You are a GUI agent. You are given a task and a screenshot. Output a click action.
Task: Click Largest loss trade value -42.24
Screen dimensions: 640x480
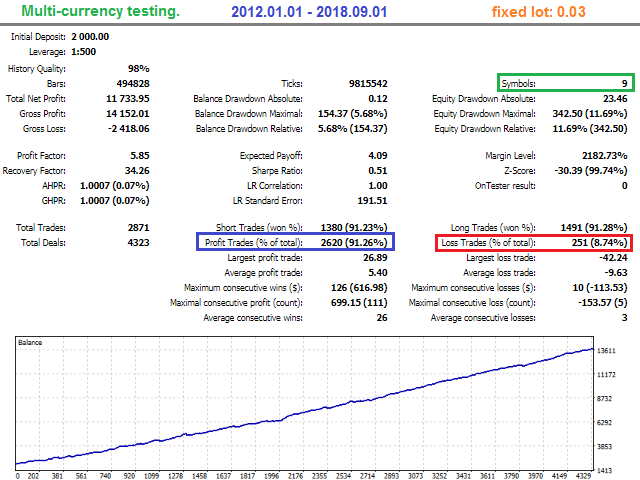pos(613,258)
